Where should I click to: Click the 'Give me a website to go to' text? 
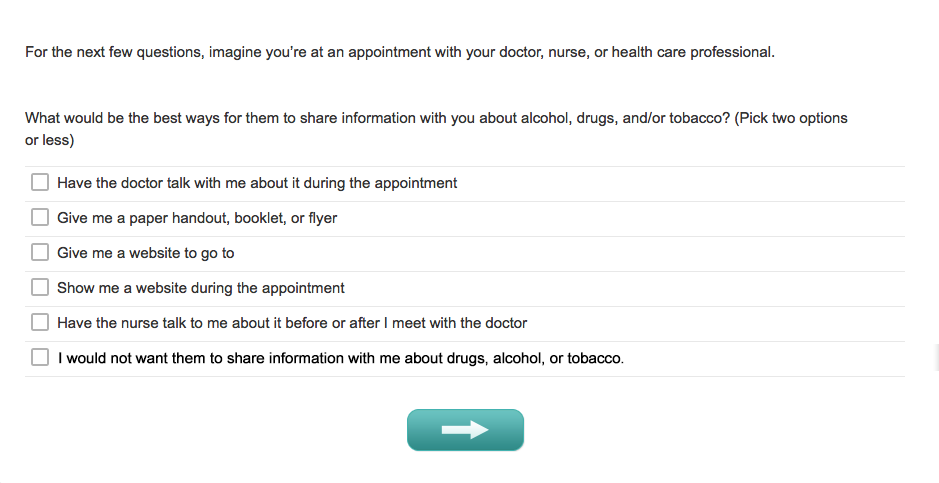point(145,253)
